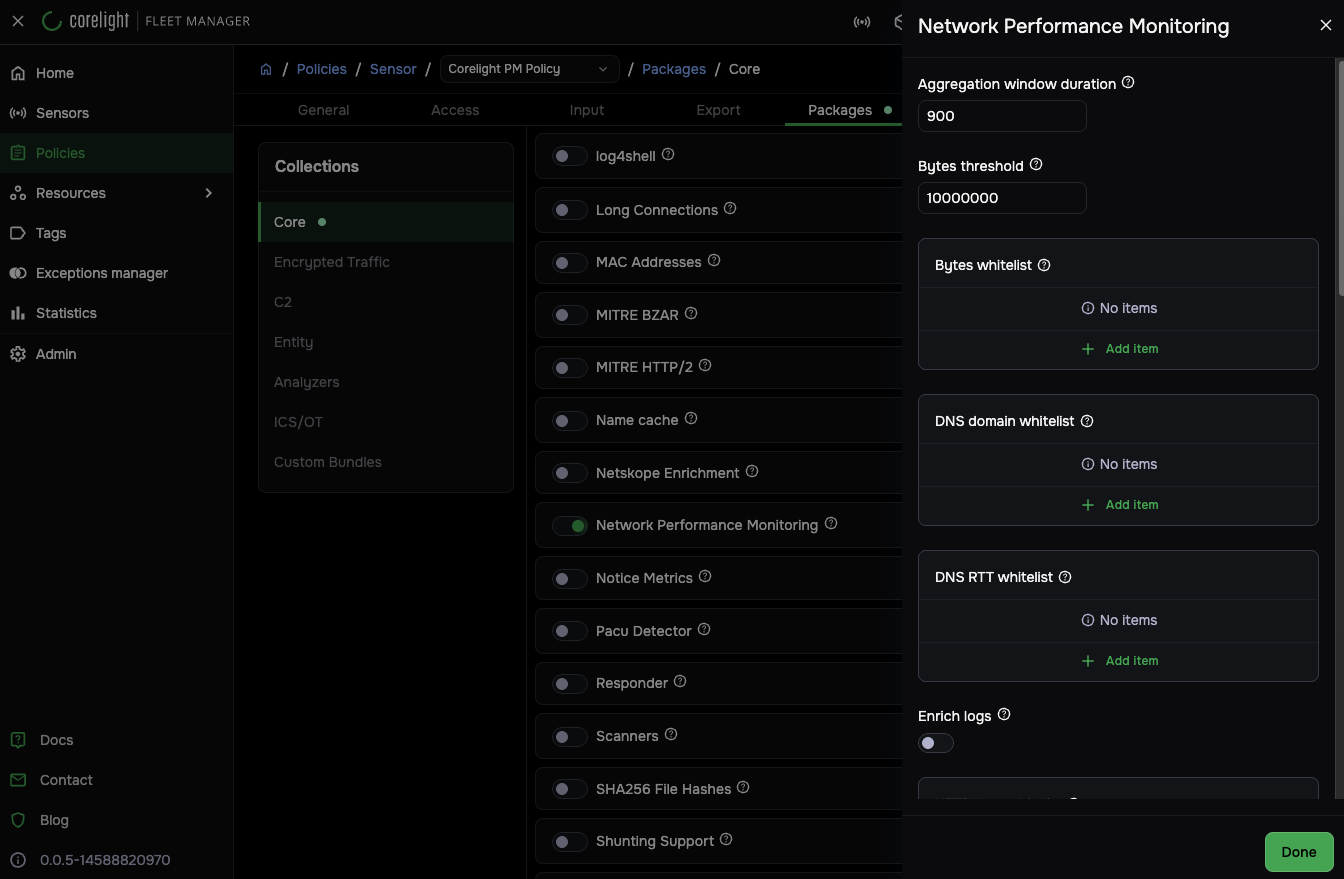Enable the MAC Addresses toggle
The width and height of the screenshot is (1344, 879).
[570, 262]
